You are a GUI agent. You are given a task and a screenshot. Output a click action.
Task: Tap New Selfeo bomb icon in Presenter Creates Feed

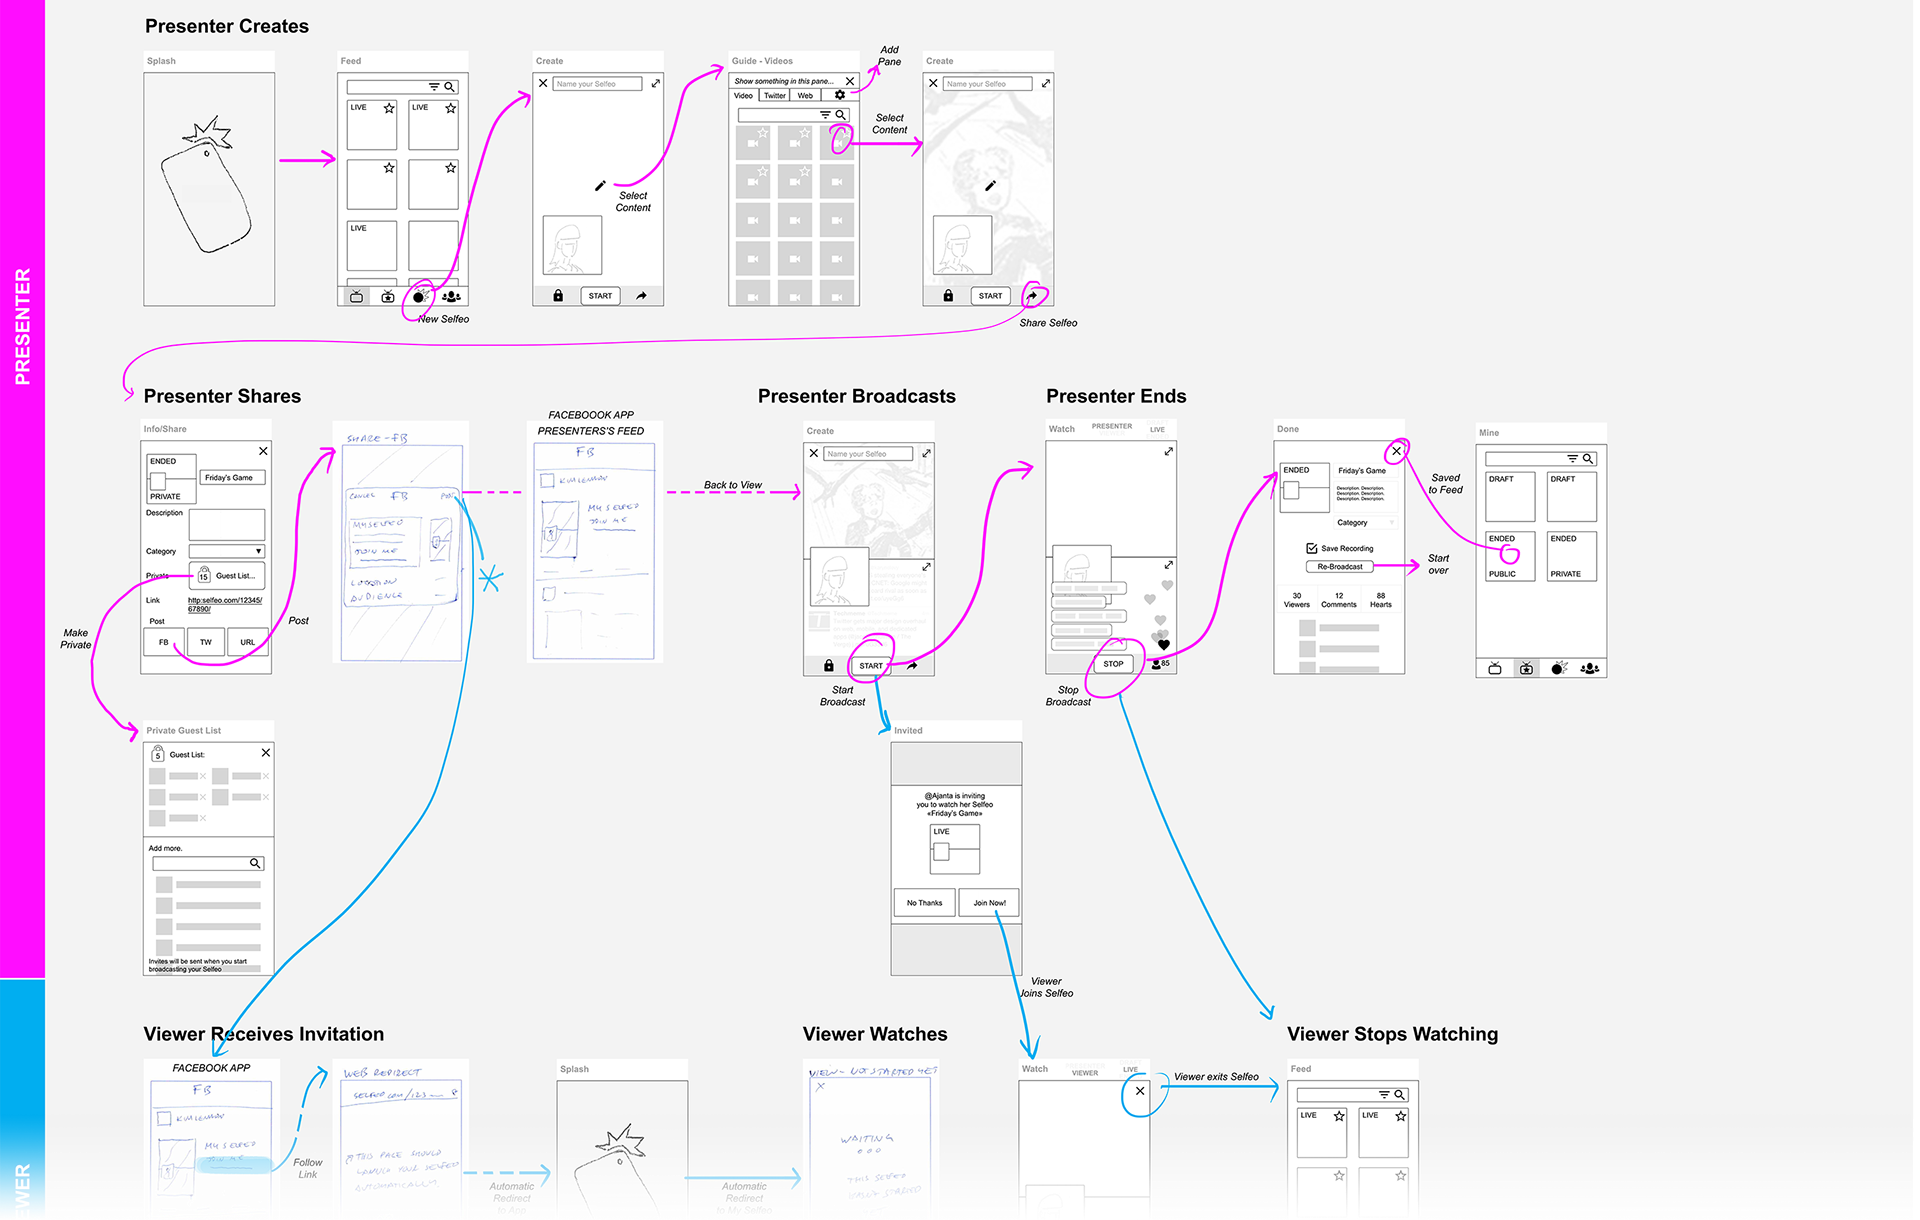click(420, 296)
